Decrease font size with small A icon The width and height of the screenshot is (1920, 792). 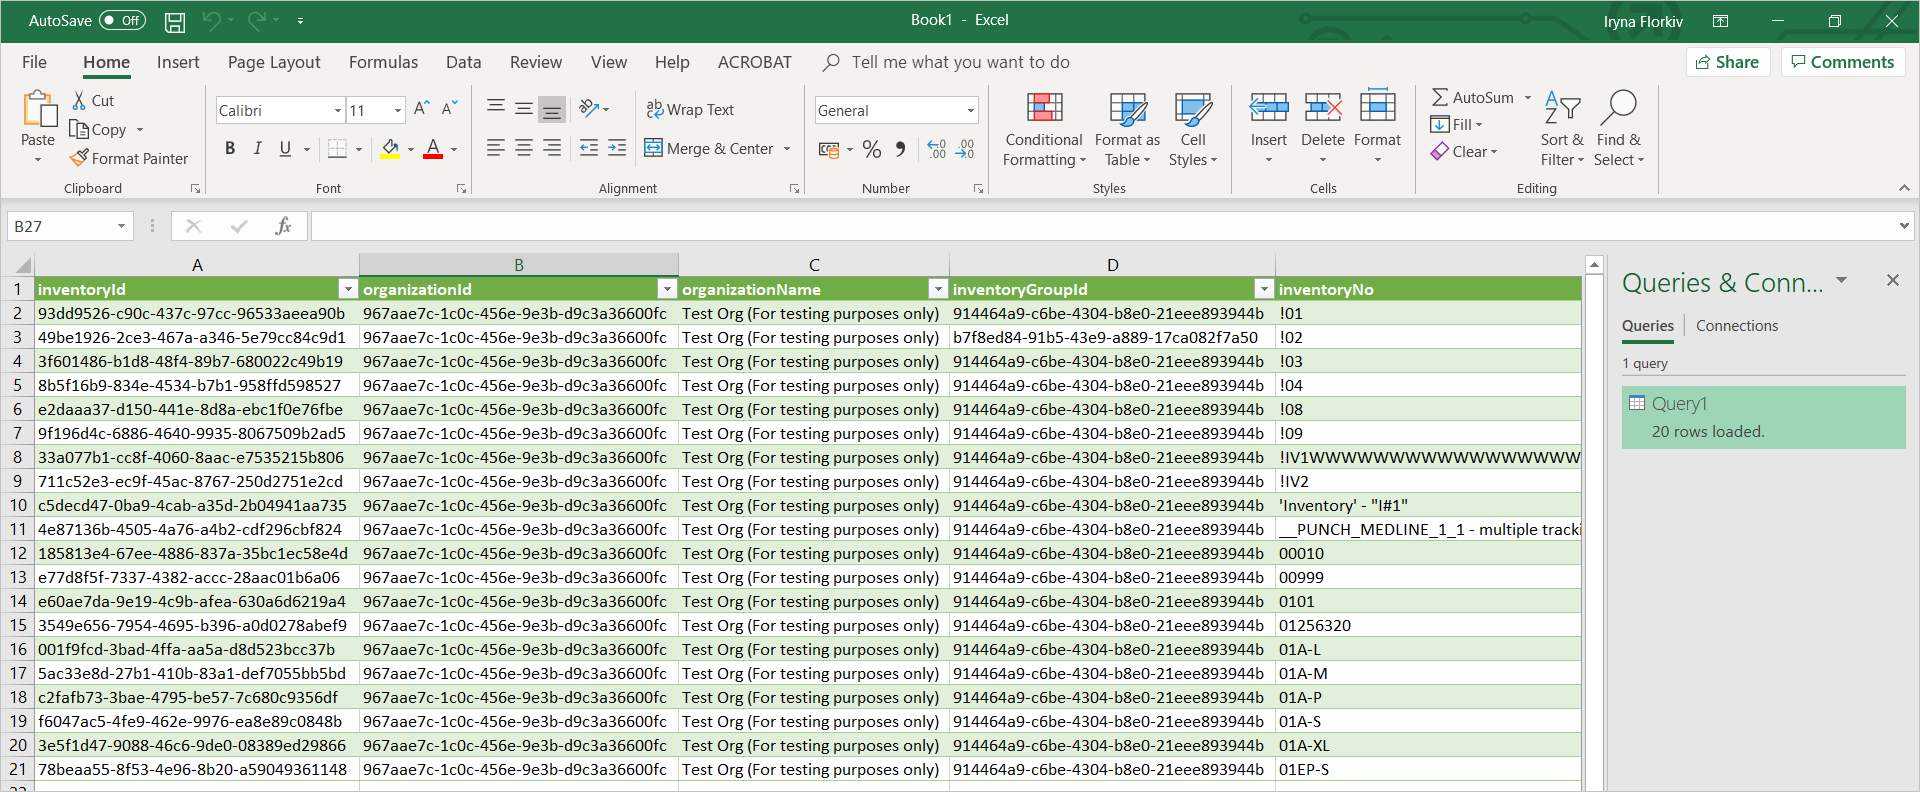450,108
